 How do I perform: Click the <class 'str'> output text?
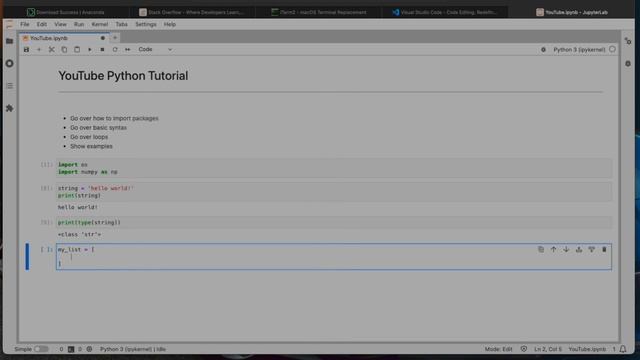79,235
